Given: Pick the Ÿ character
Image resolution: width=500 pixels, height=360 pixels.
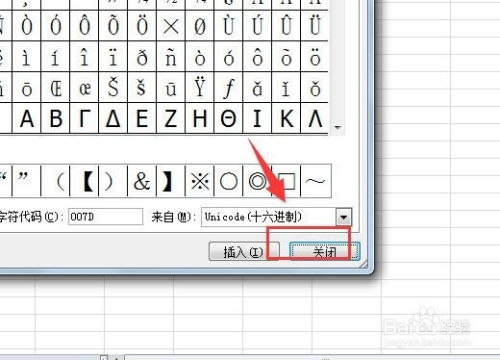Looking at the screenshot, I should coord(200,87).
